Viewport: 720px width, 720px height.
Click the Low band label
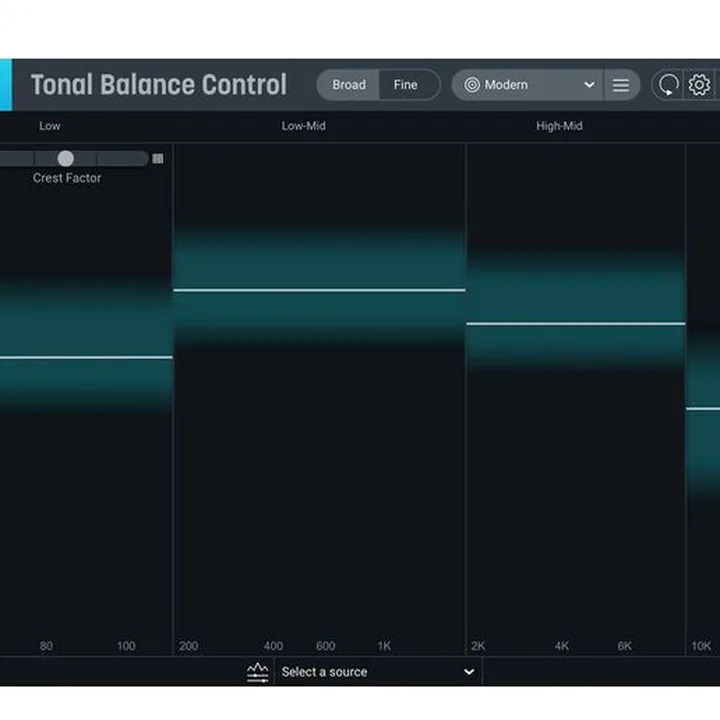[x=50, y=126]
